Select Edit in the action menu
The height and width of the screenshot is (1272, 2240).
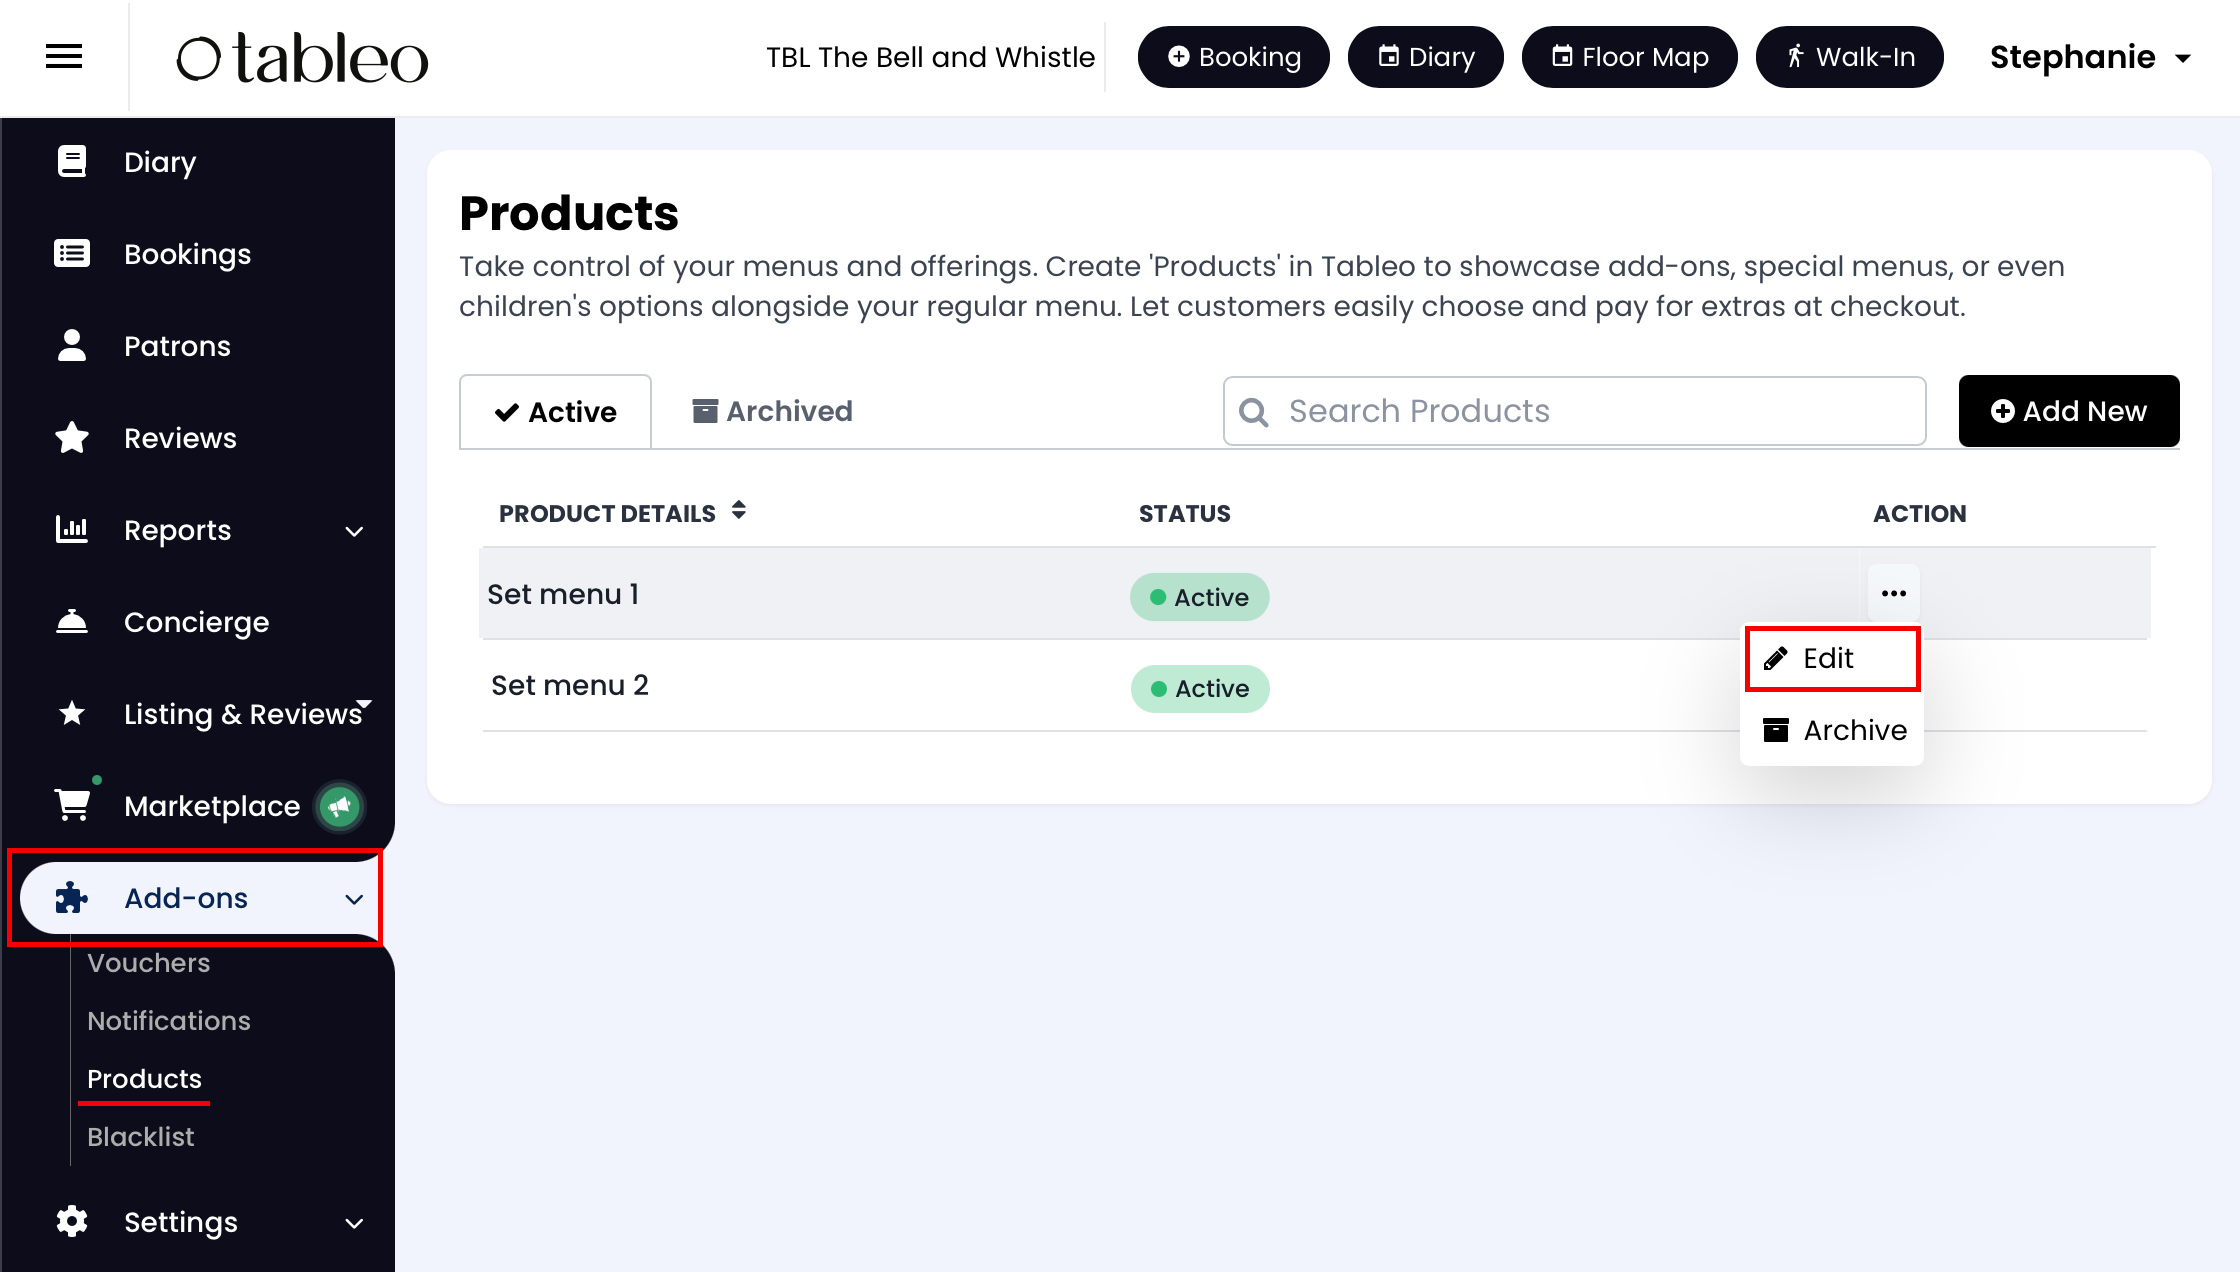pos(1830,658)
